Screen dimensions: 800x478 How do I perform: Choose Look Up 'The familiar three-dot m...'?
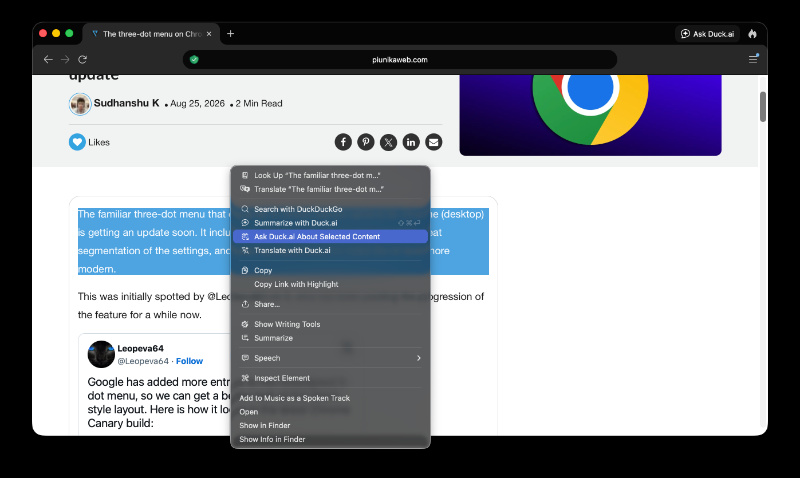tap(330, 175)
